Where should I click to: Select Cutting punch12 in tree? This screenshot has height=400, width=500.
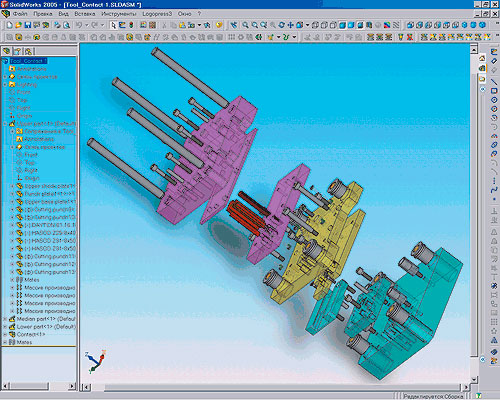50,264
